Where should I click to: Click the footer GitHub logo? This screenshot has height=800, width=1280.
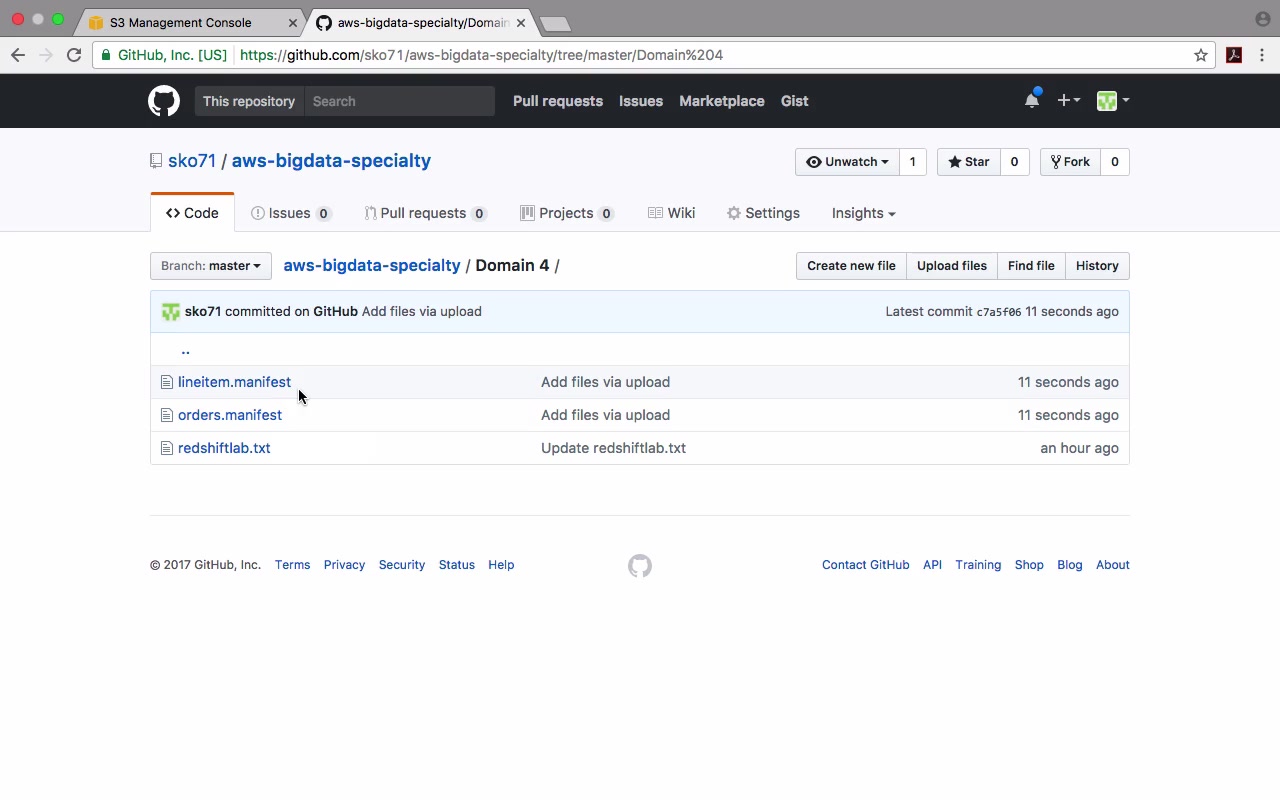[640, 566]
